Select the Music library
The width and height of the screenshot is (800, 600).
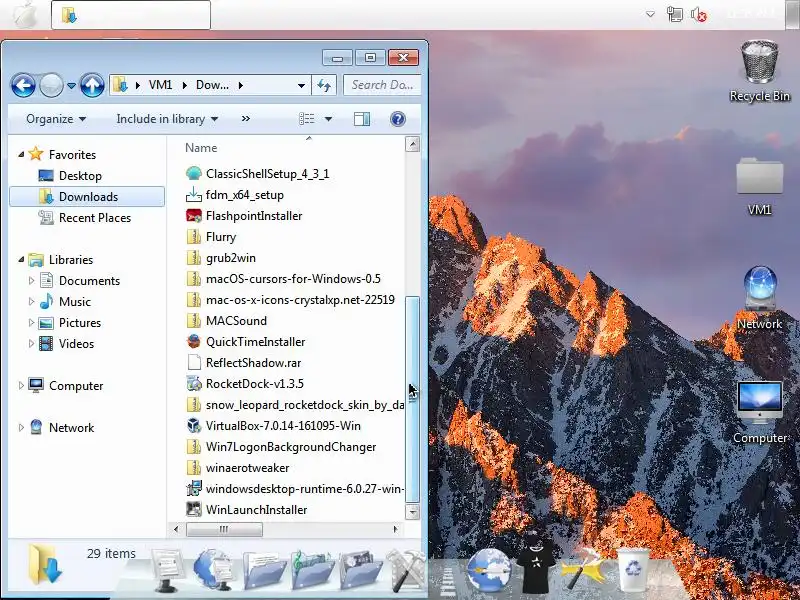(74, 302)
